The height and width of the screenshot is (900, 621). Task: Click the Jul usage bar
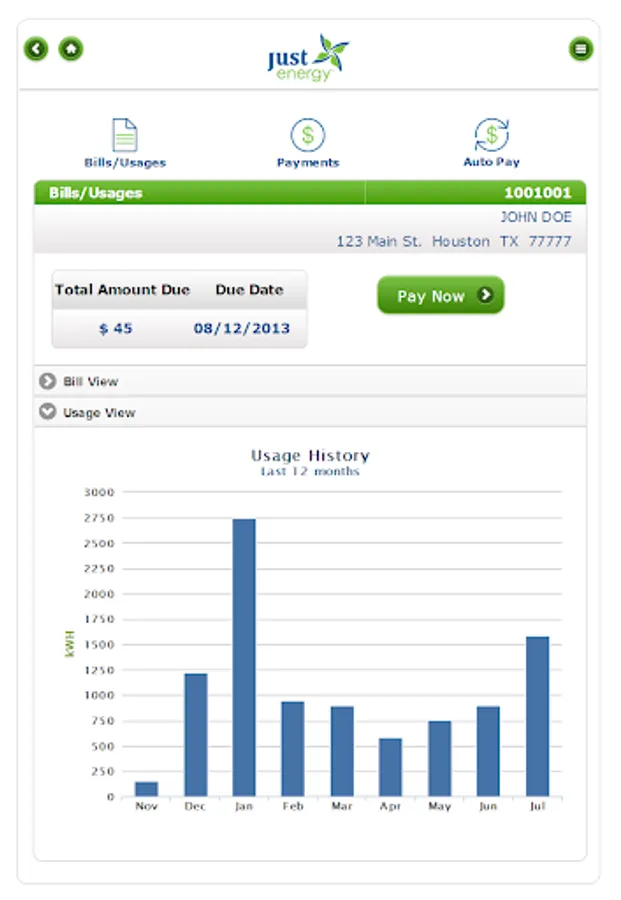tap(538, 717)
